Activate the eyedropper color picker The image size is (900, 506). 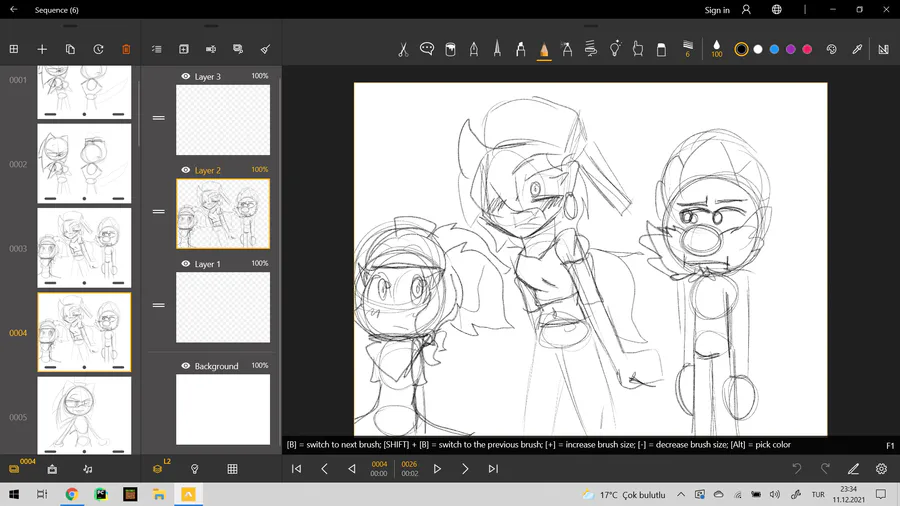coord(857,49)
